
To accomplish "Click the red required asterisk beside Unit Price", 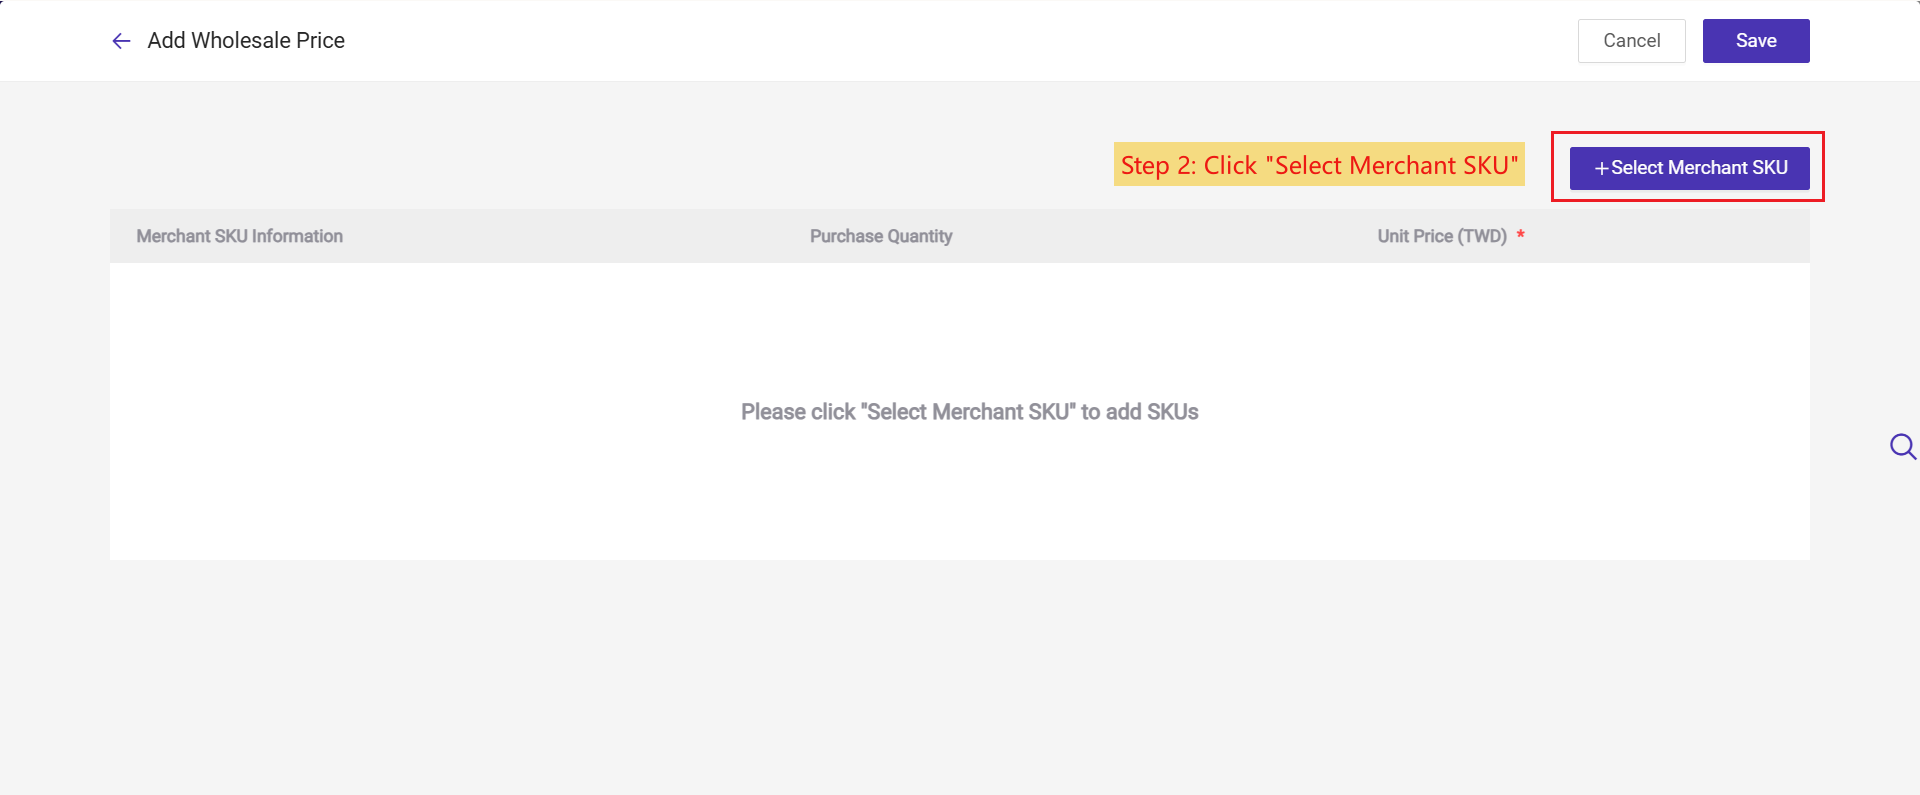I will click(x=1520, y=235).
